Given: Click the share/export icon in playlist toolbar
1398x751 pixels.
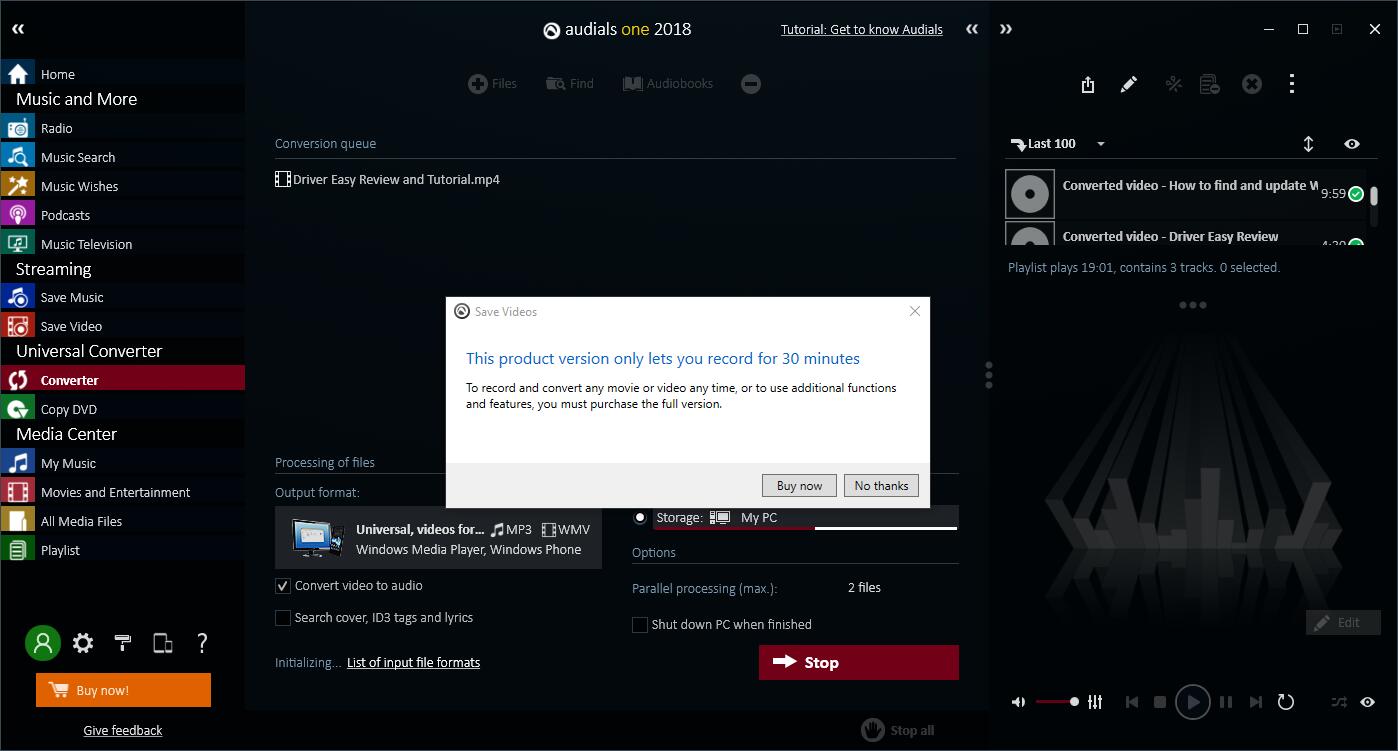Looking at the screenshot, I should click(1088, 85).
